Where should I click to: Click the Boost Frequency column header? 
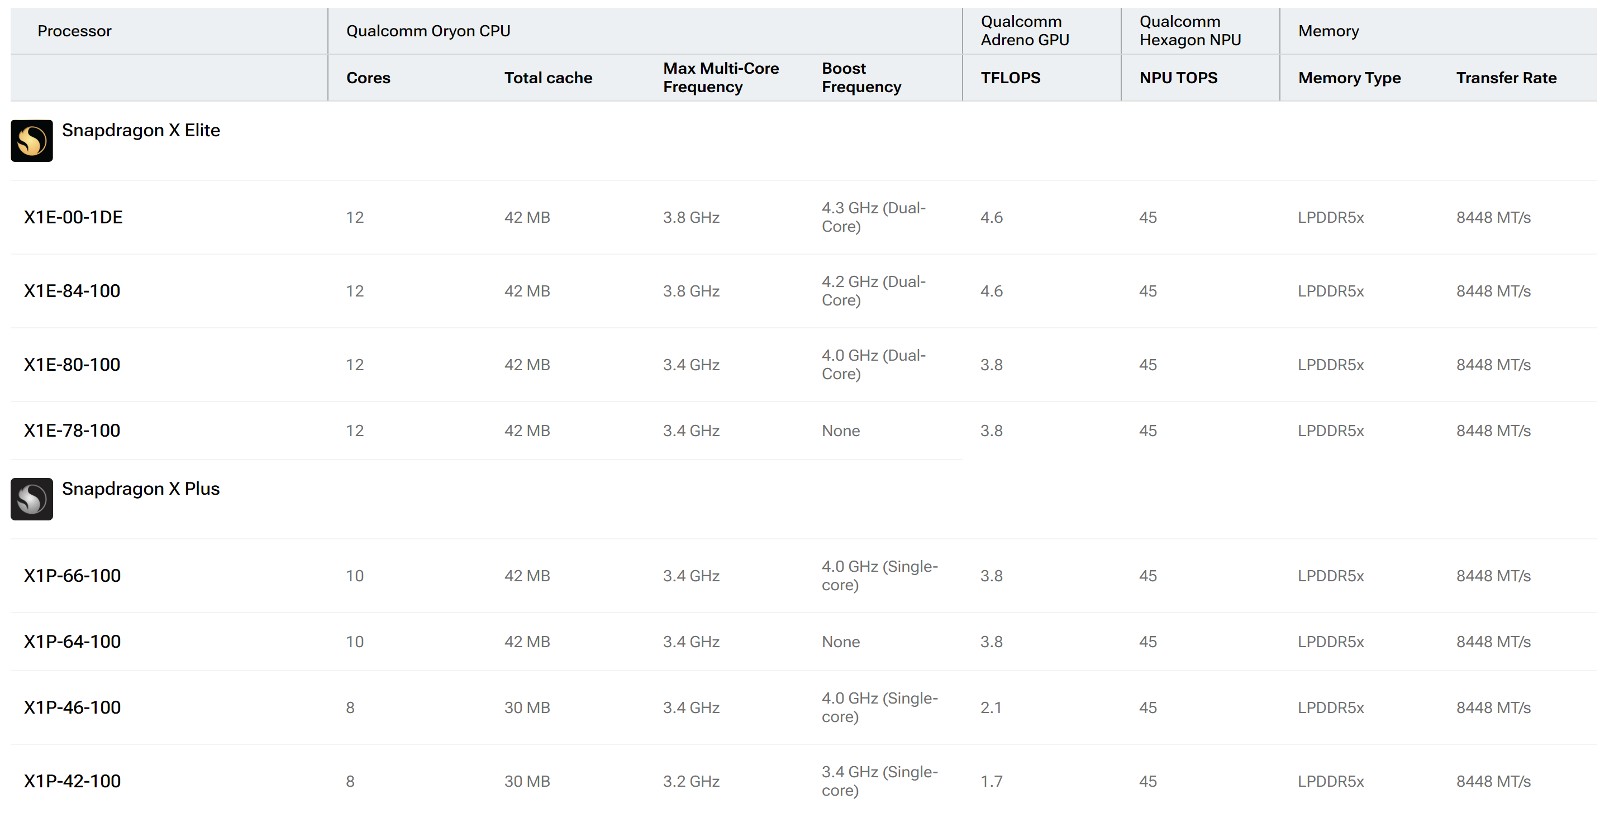[x=861, y=78]
